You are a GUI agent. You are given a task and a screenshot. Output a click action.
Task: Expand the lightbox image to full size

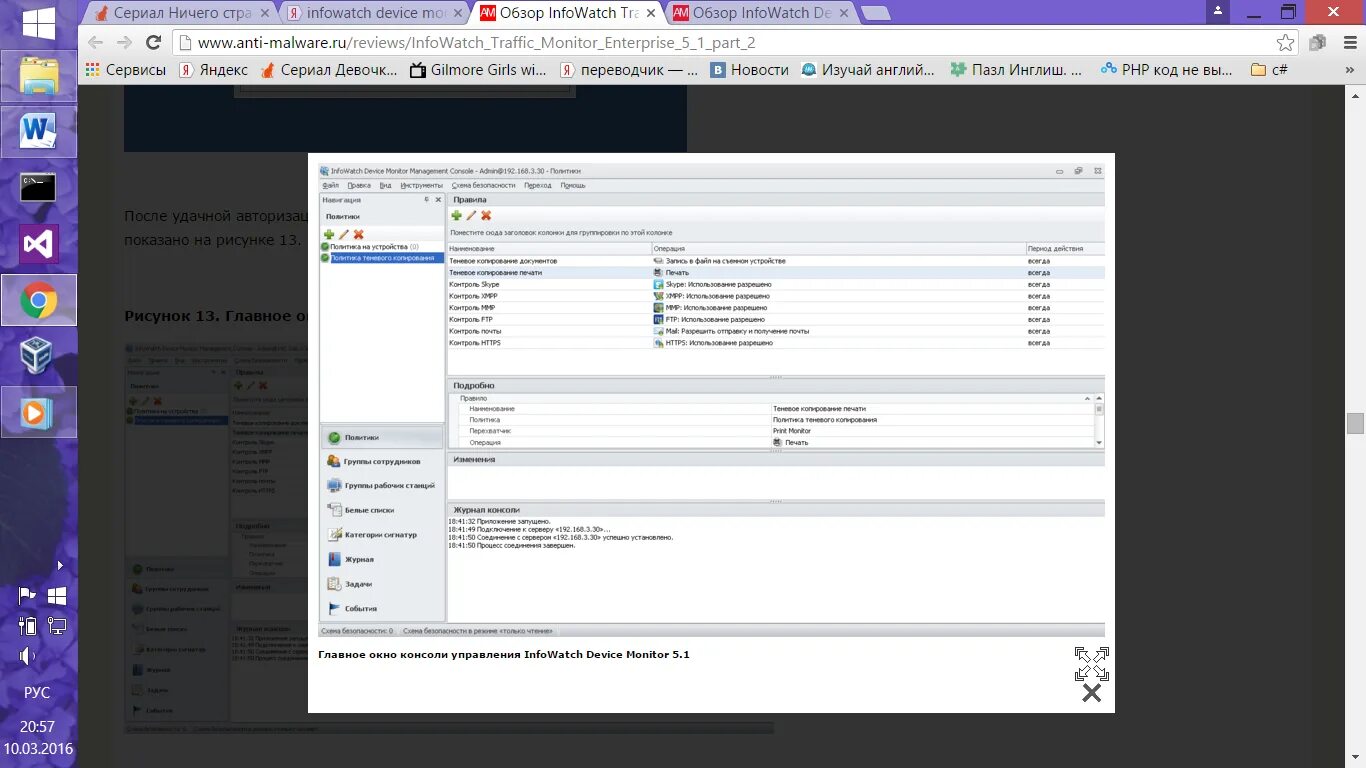(x=1092, y=664)
